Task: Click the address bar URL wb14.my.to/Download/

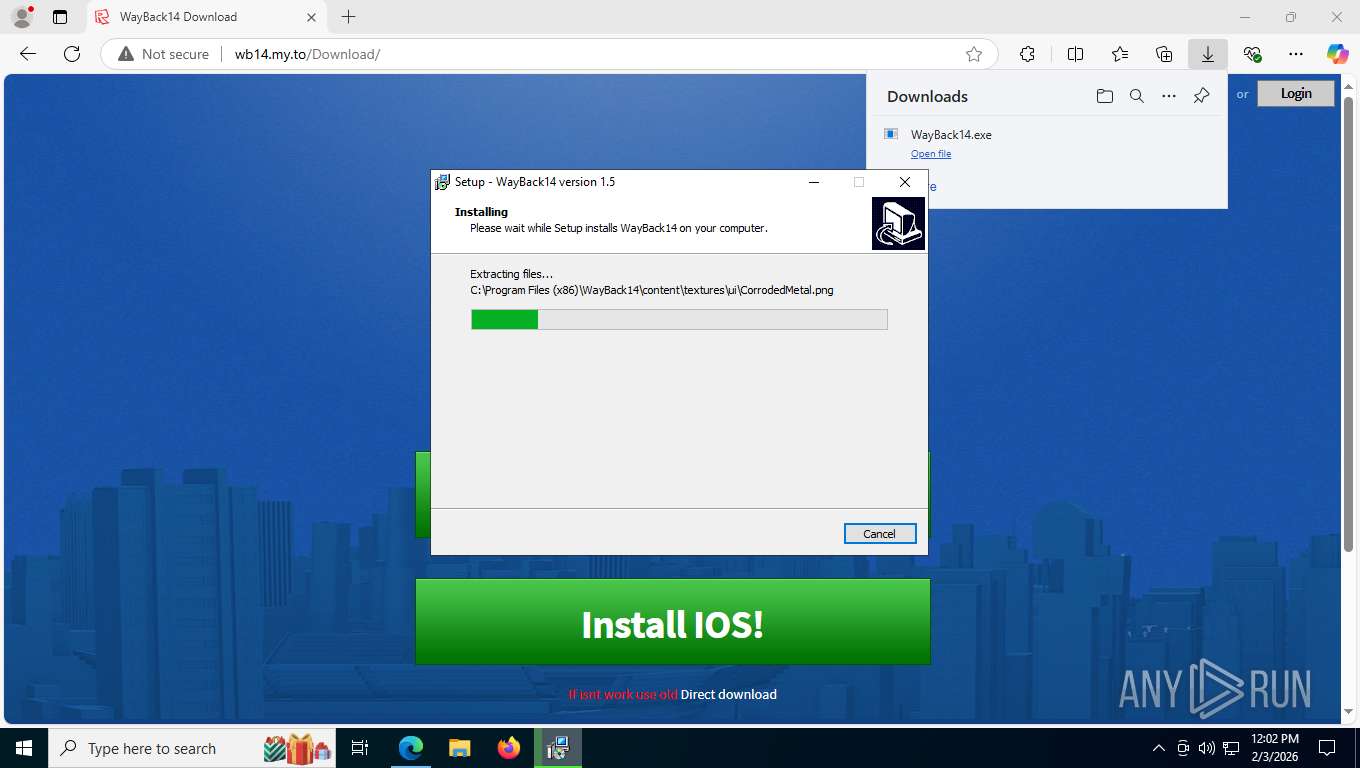Action: coord(307,54)
